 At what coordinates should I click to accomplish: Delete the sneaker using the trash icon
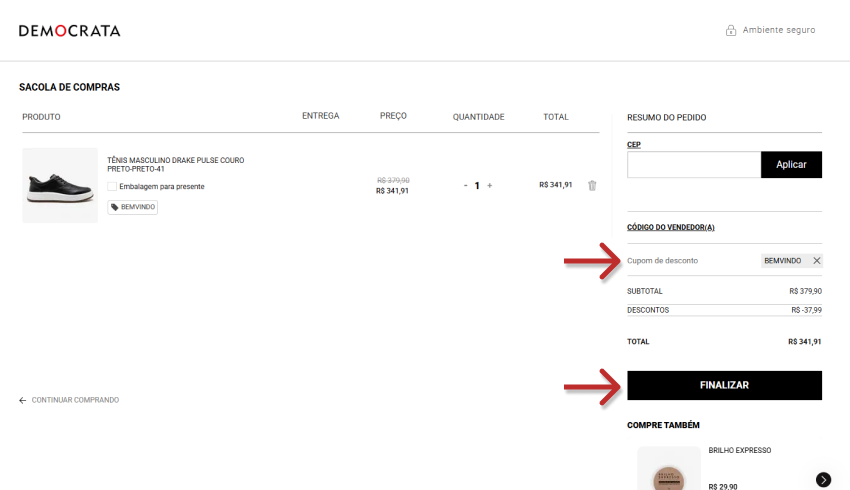coord(592,185)
